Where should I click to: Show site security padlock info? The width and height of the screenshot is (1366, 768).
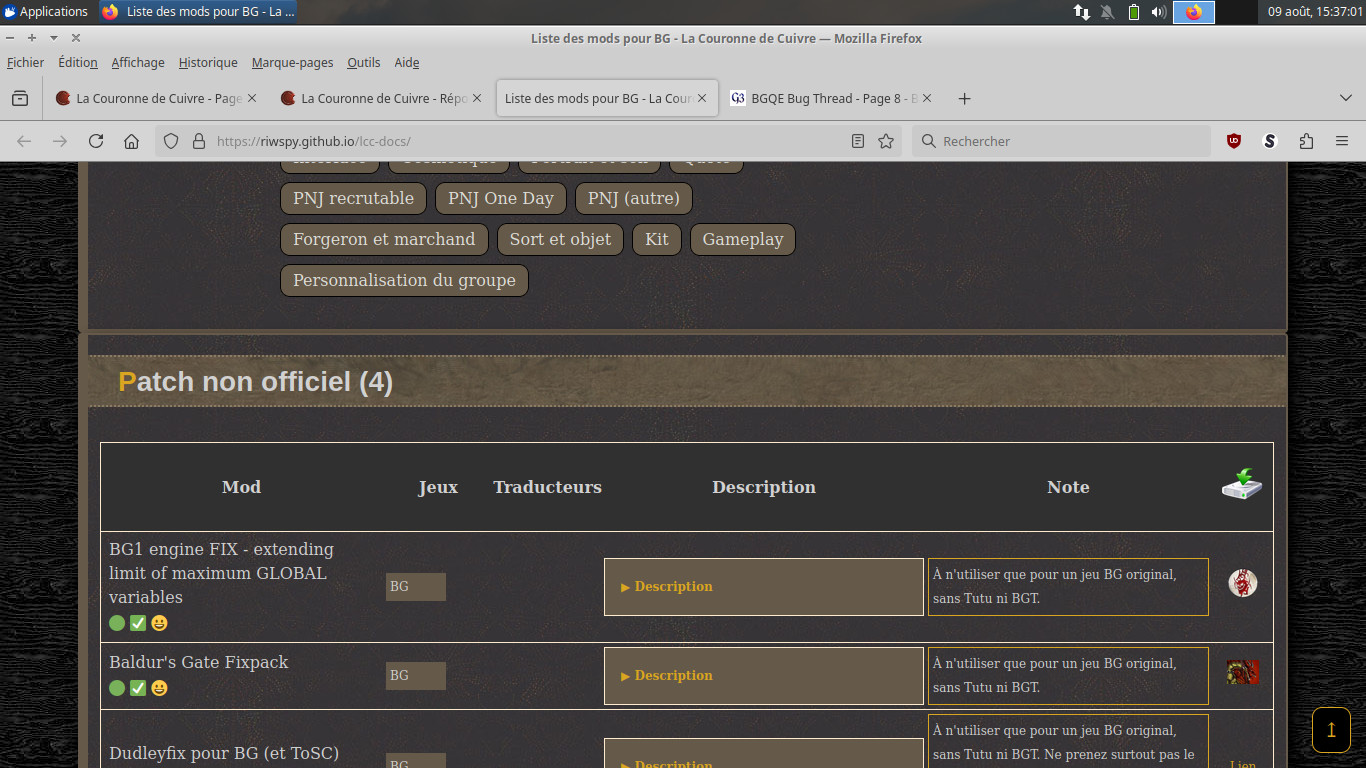(x=198, y=141)
